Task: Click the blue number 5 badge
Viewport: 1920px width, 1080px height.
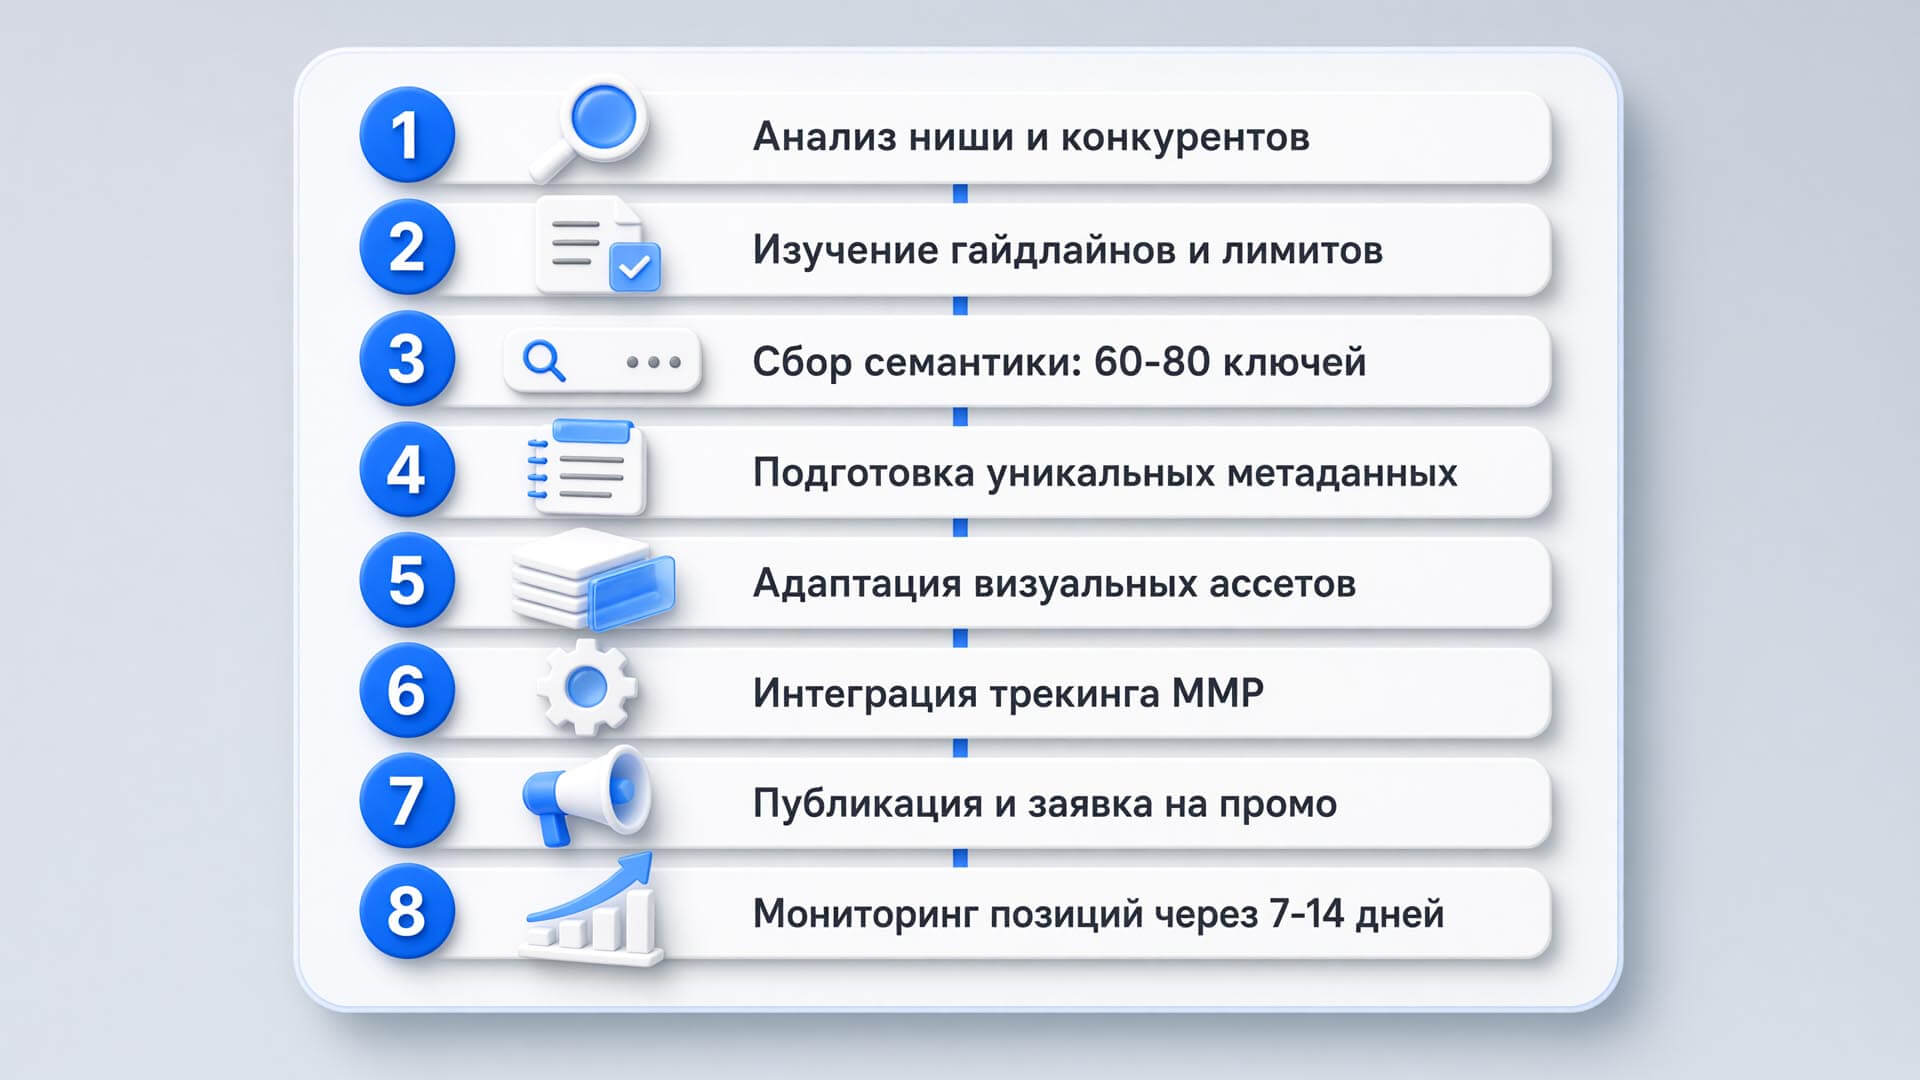Action: [407, 580]
